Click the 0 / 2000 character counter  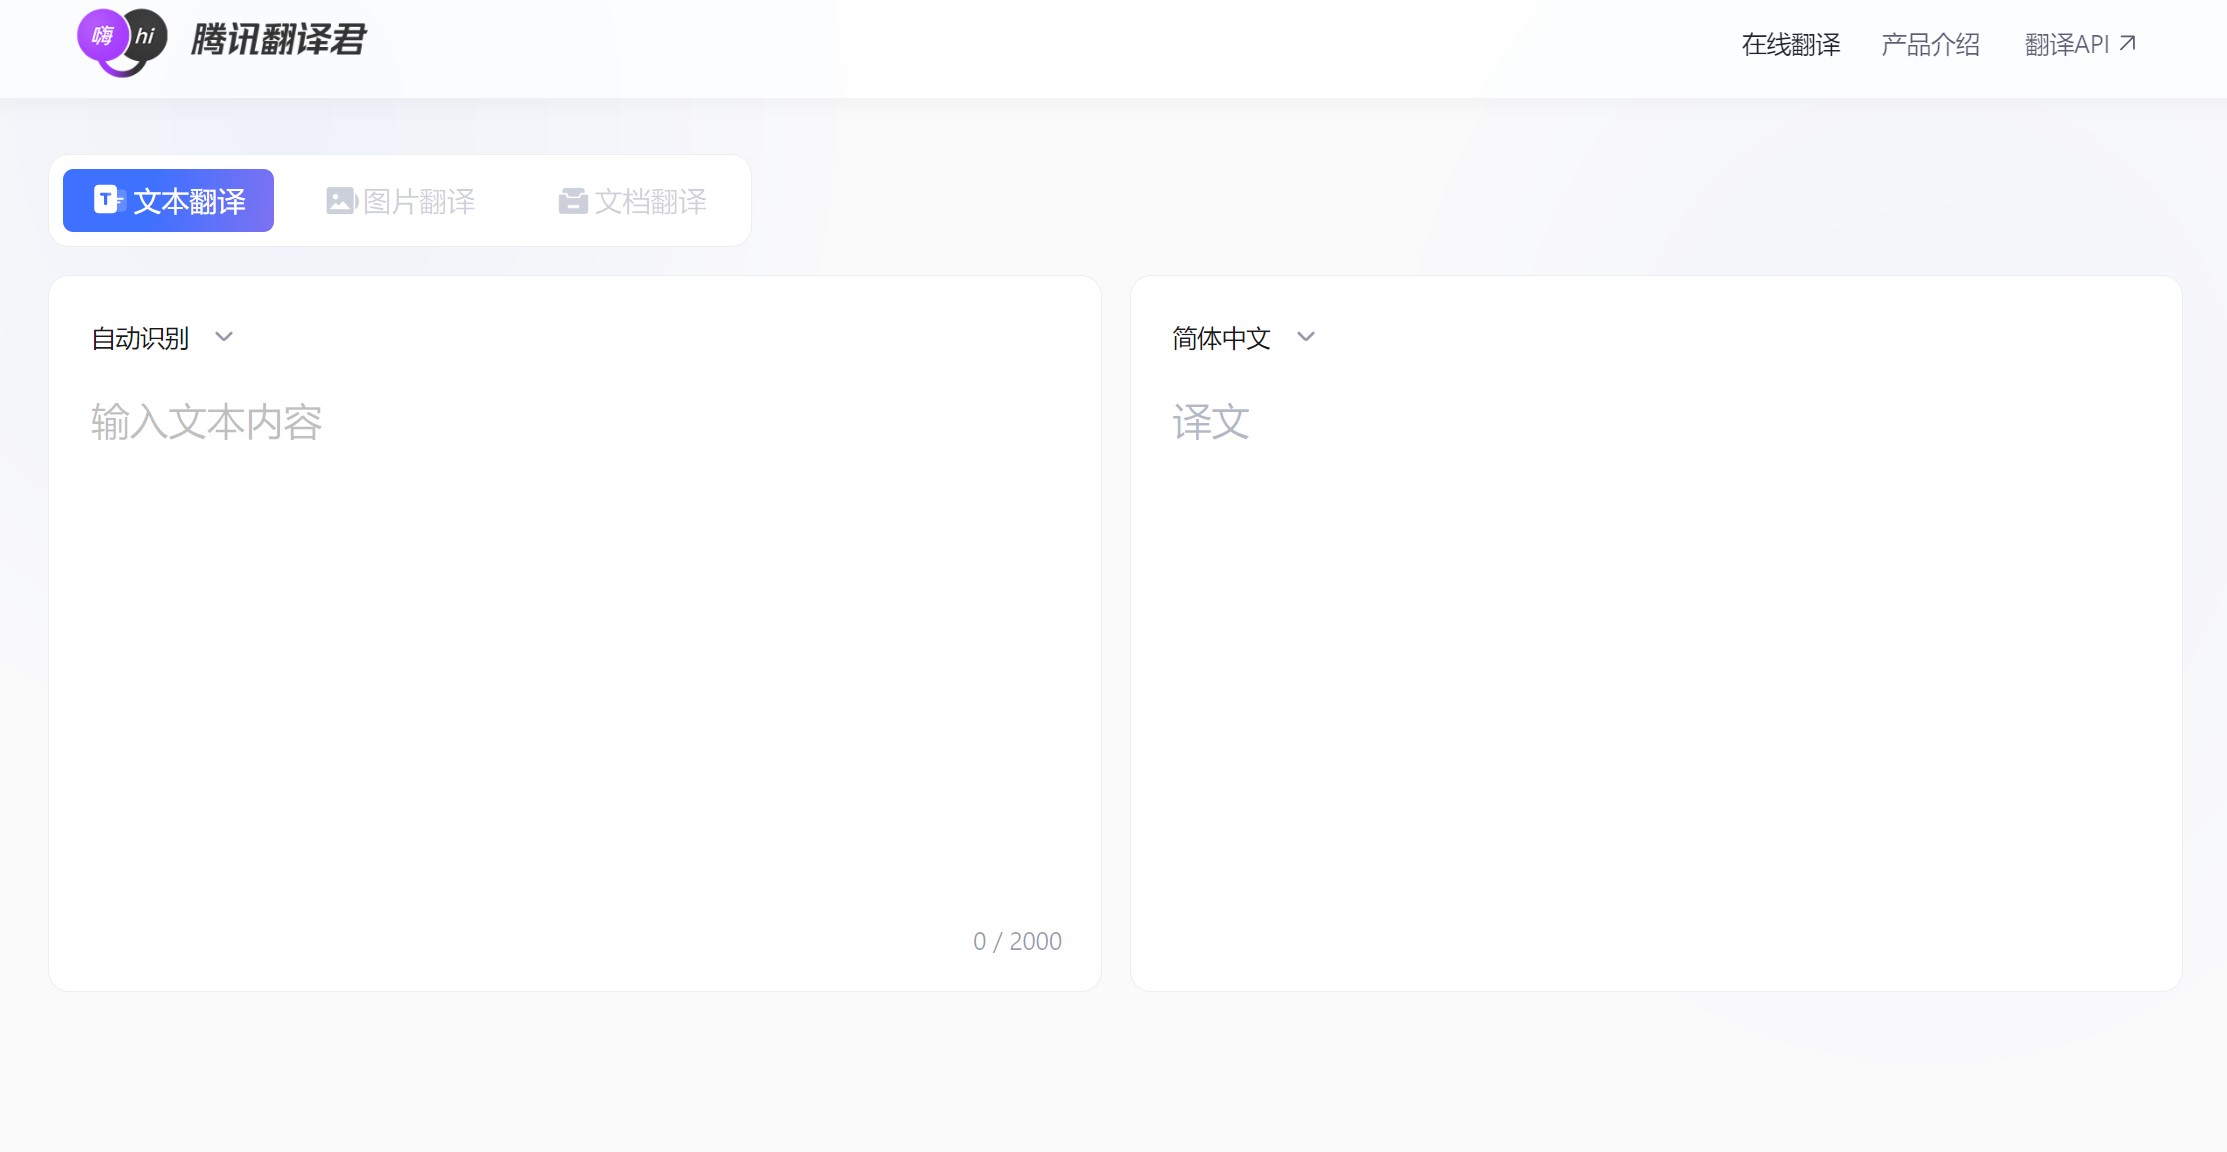click(x=1017, y=940)
